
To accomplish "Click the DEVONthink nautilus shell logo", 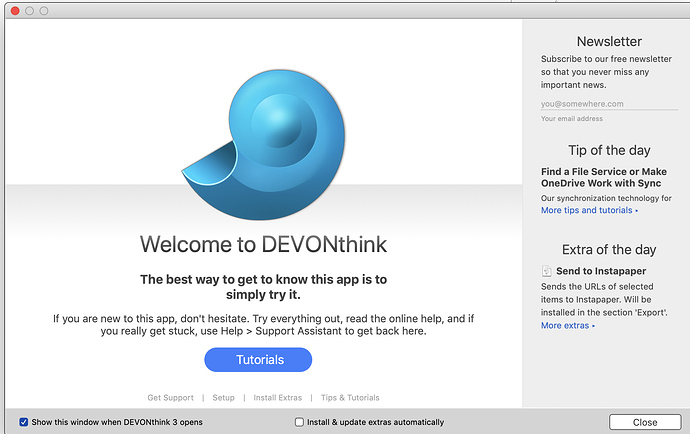I will coord(264,145).
